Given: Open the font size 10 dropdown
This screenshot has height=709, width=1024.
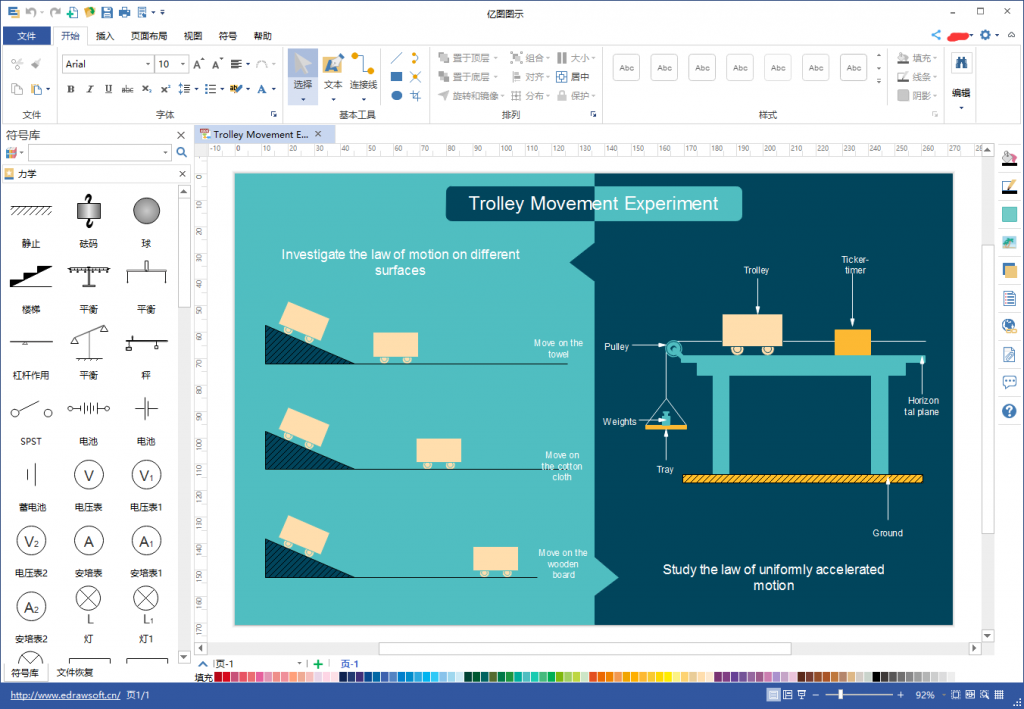Looking at the screenshot, I should tap(183, 64).
